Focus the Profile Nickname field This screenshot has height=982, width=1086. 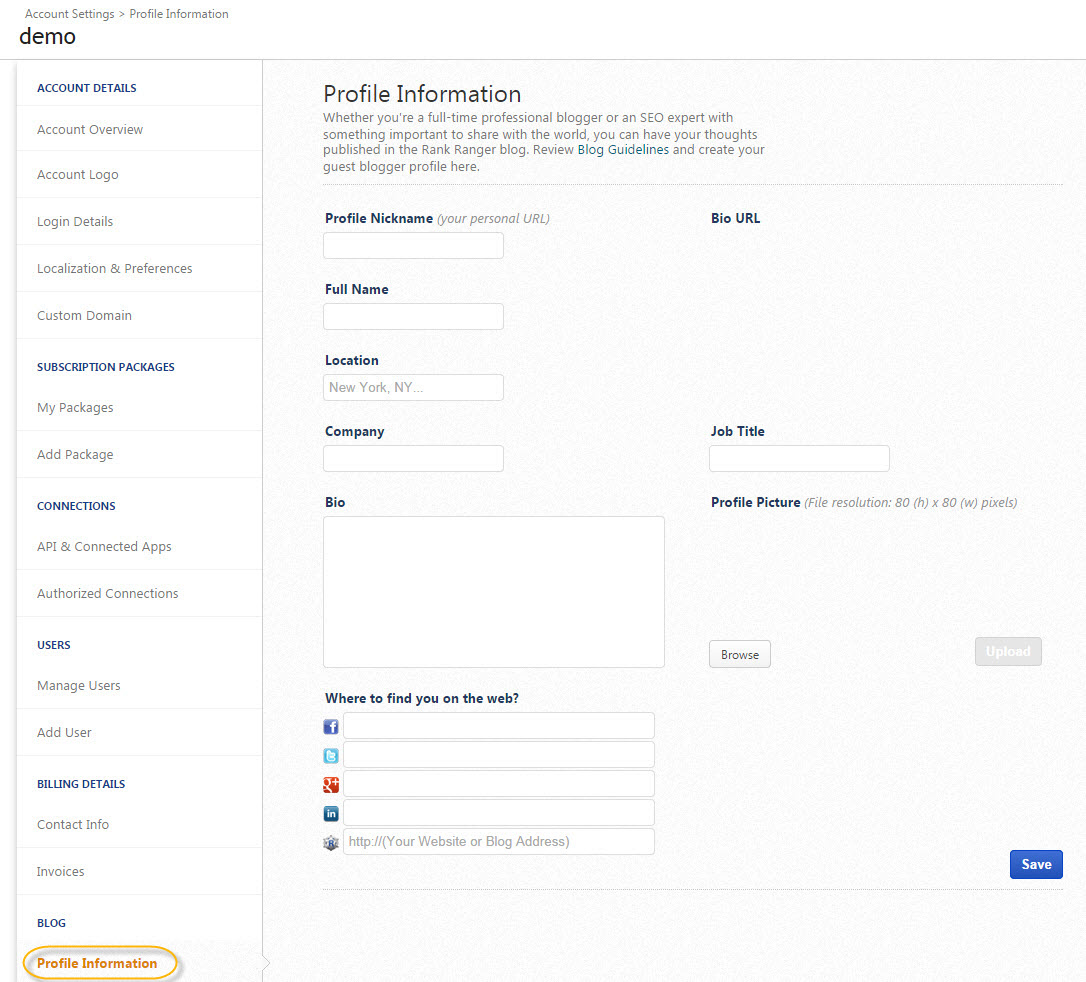pos(413,246)
